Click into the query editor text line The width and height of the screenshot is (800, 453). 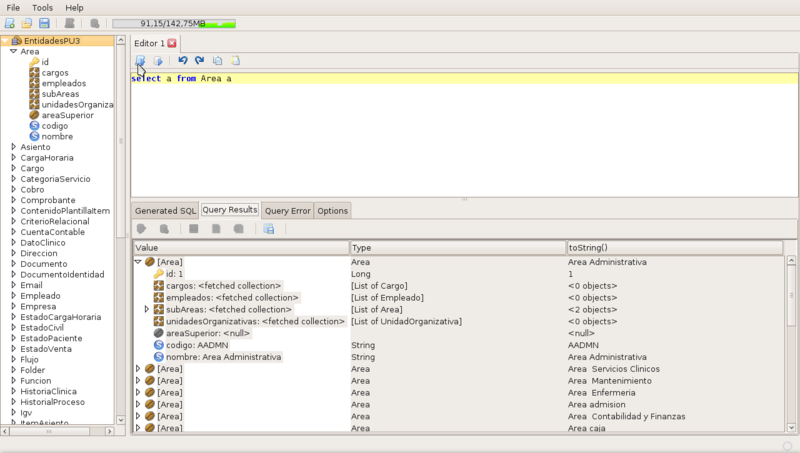(464, 78)
